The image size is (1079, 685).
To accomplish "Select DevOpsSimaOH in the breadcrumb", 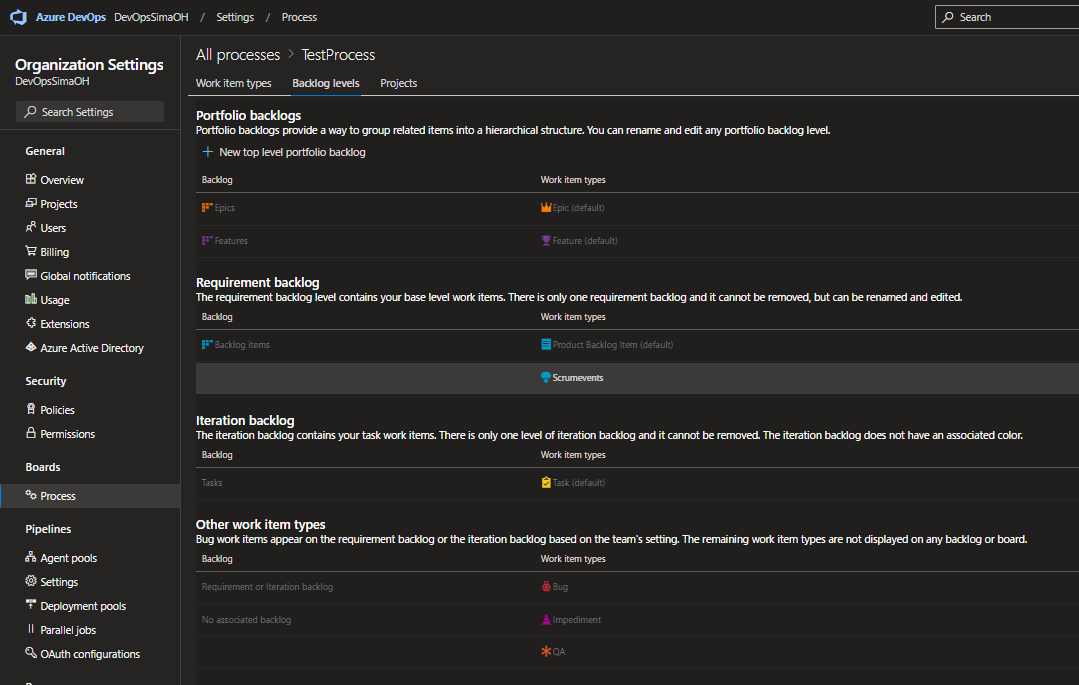I will [151, 17].
